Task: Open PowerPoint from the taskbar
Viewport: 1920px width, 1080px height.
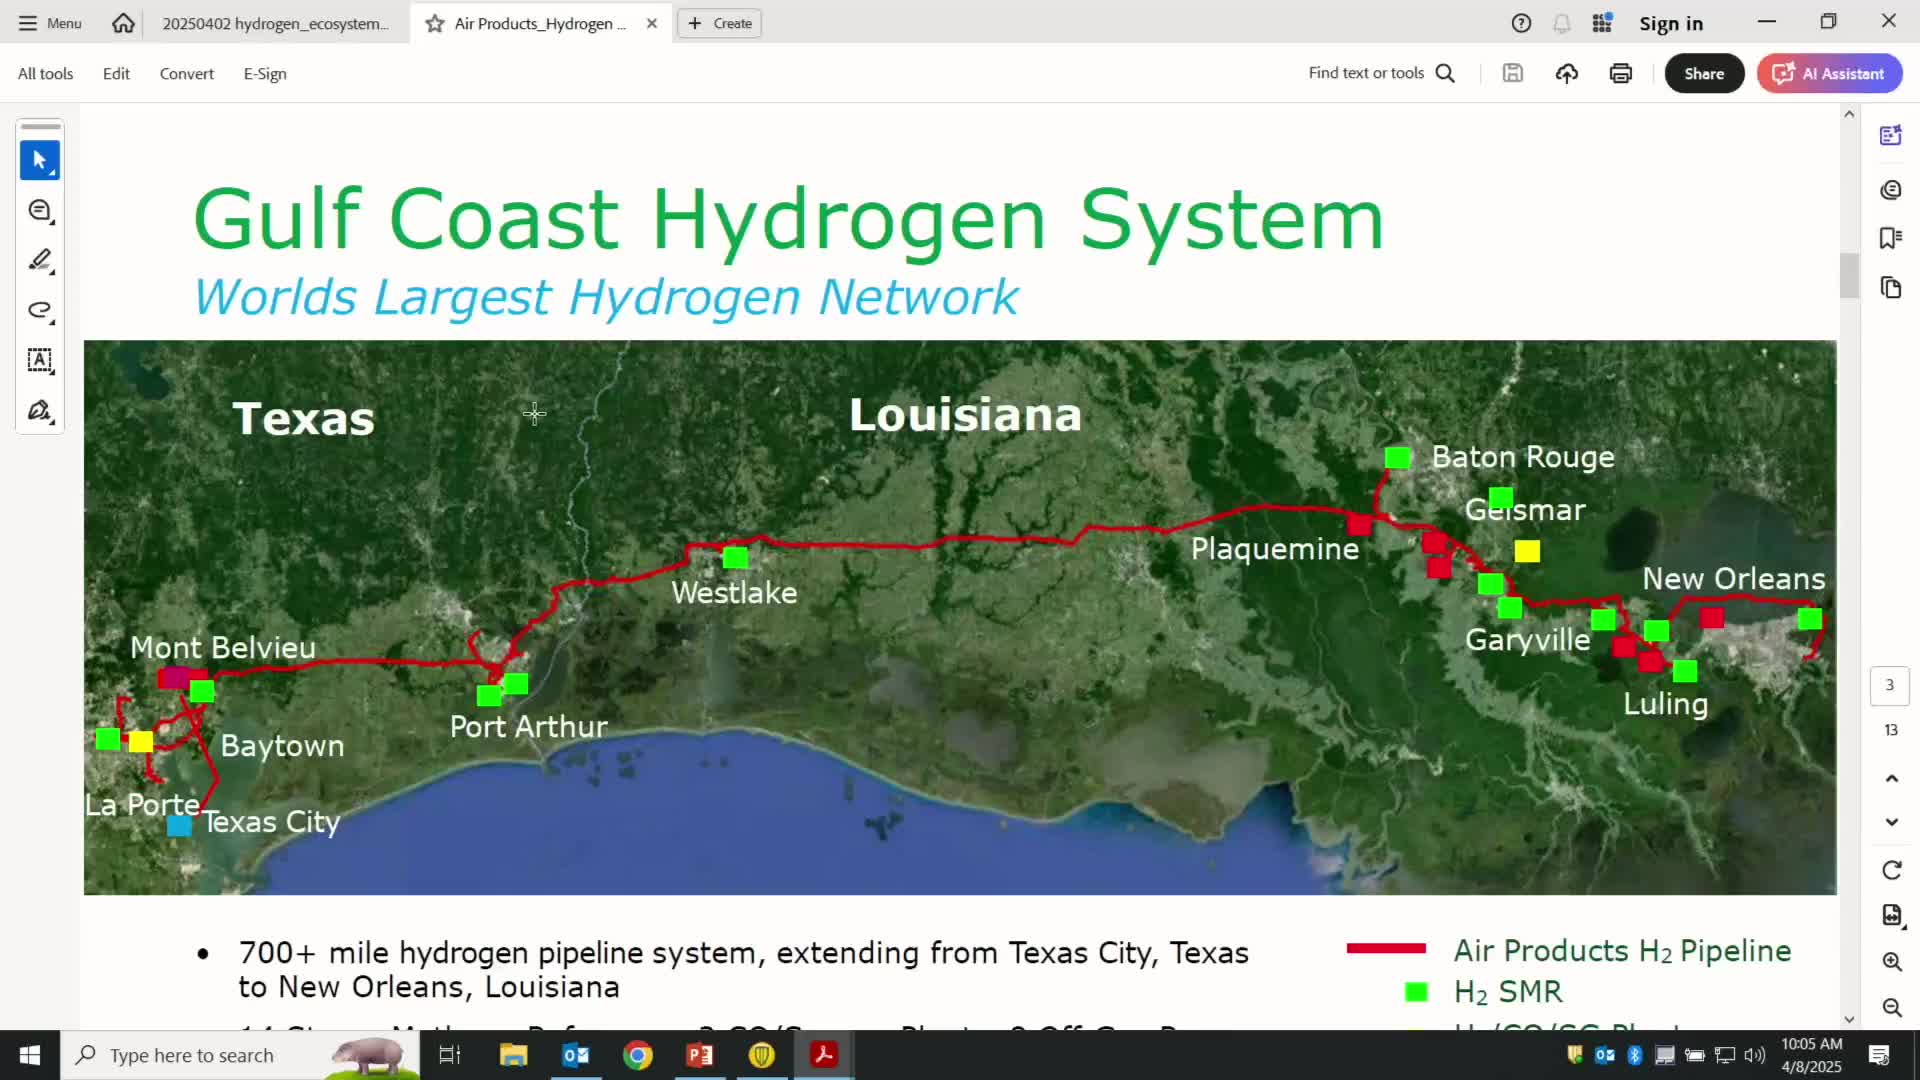Action: [x=699, y=1055]
